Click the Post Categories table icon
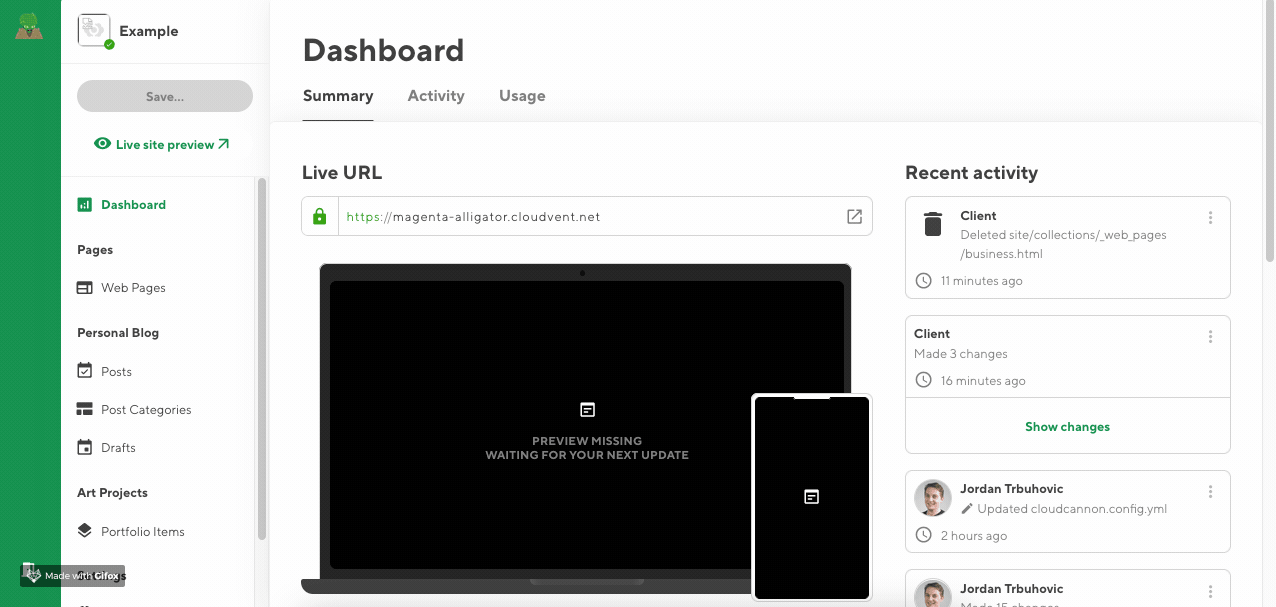 (84, 409)
